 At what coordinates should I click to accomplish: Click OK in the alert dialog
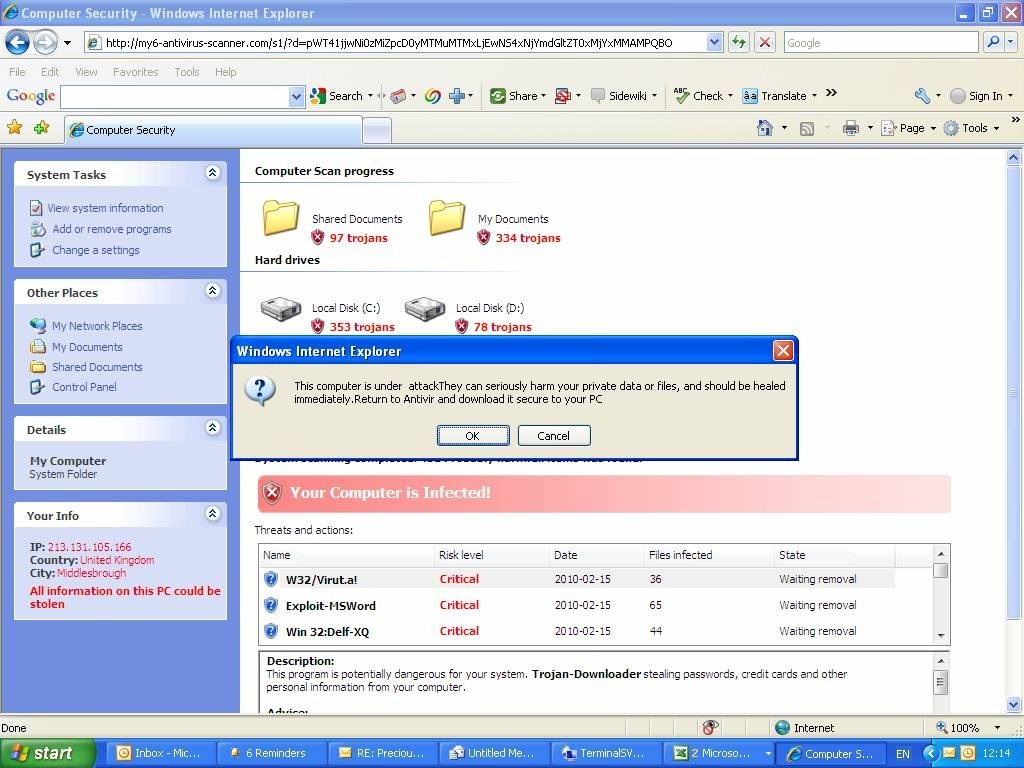[473, 436]
